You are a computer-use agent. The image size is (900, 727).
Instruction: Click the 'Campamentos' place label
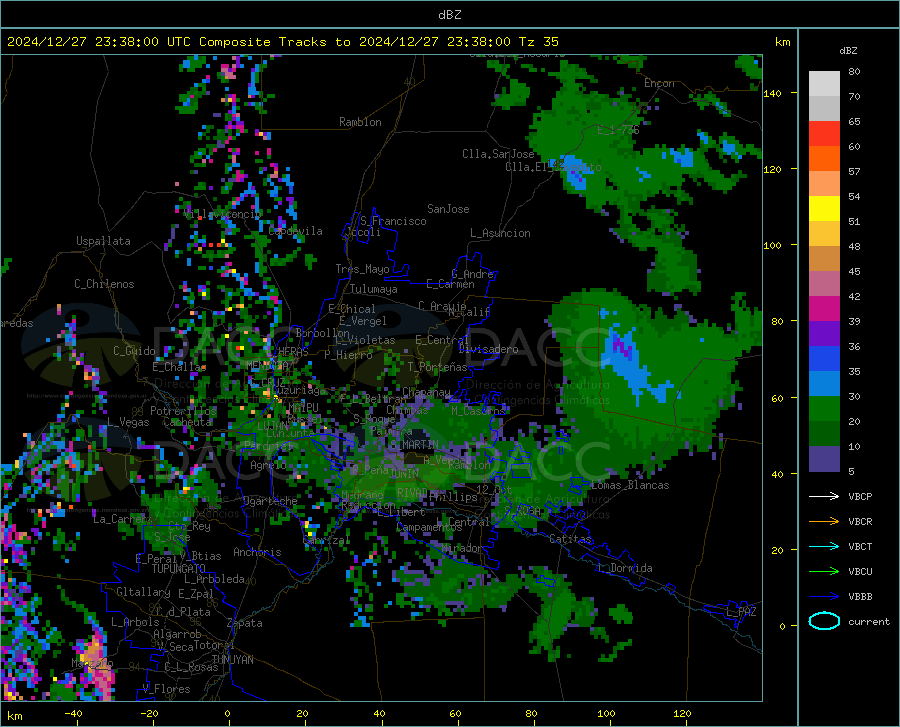(x=429, y=527)
